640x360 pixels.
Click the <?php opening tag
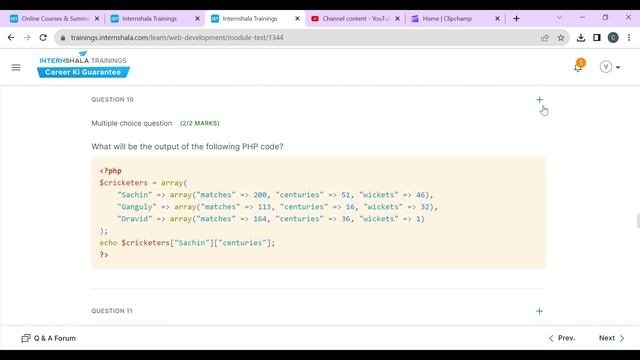click(110, 171)
